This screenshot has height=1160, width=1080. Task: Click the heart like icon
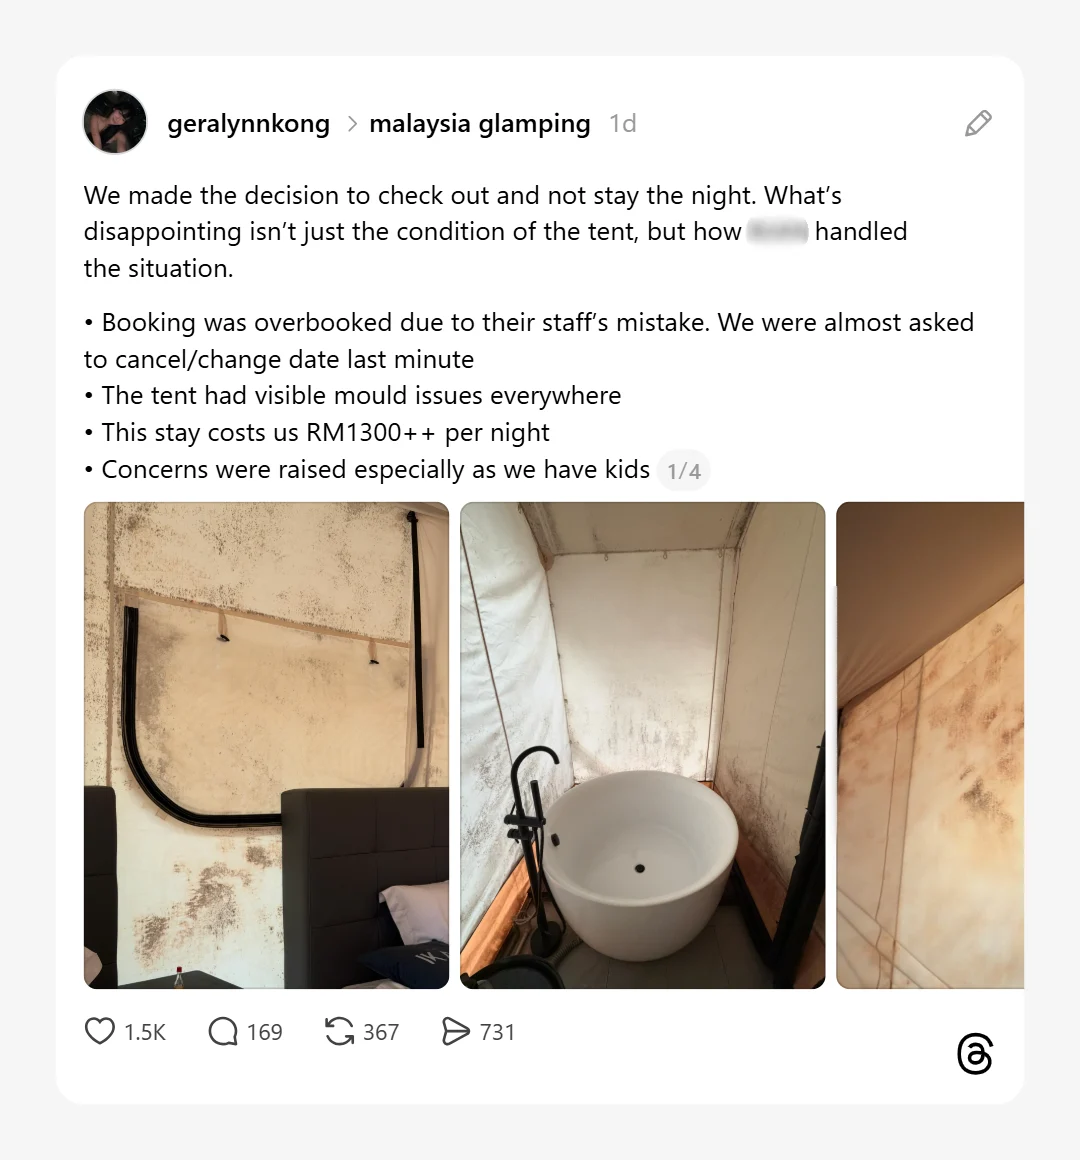click(100, 1031)
